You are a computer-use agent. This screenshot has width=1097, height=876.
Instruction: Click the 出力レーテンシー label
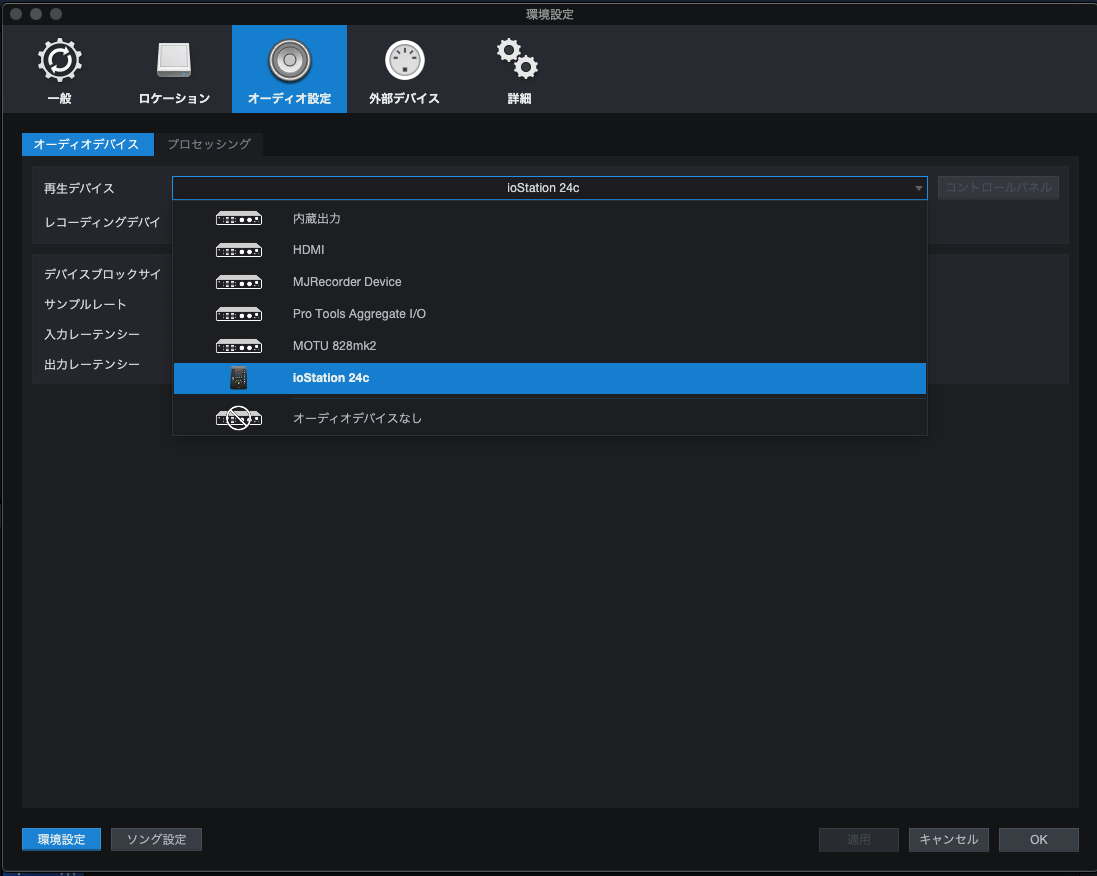coord(92,365)
